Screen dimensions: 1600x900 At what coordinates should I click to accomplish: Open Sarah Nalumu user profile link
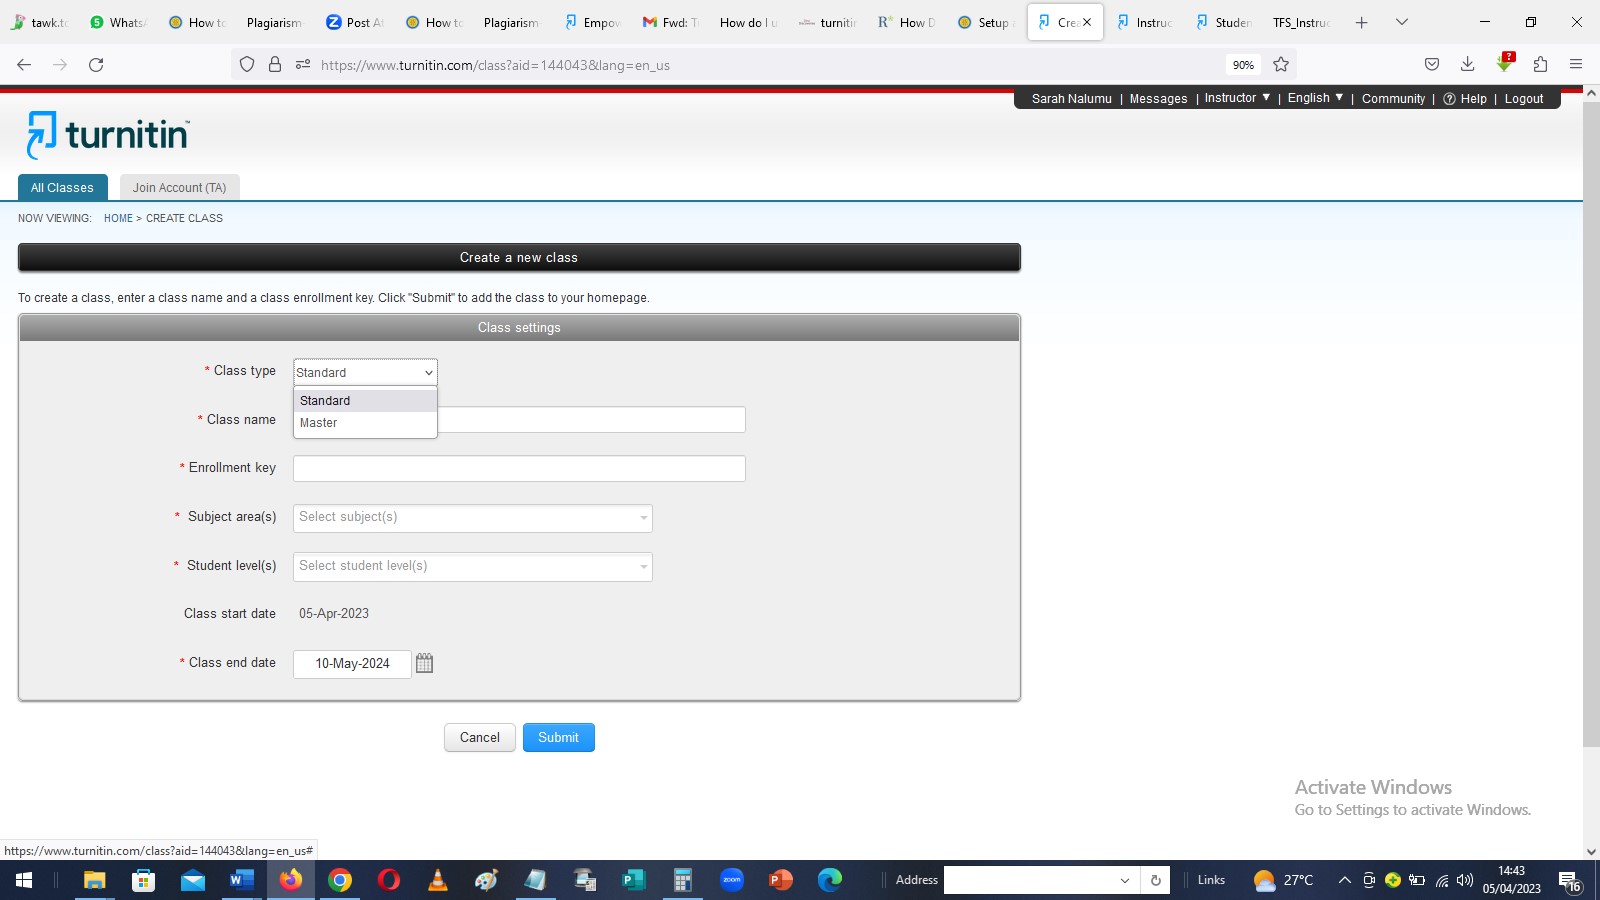pos(1072,98)
